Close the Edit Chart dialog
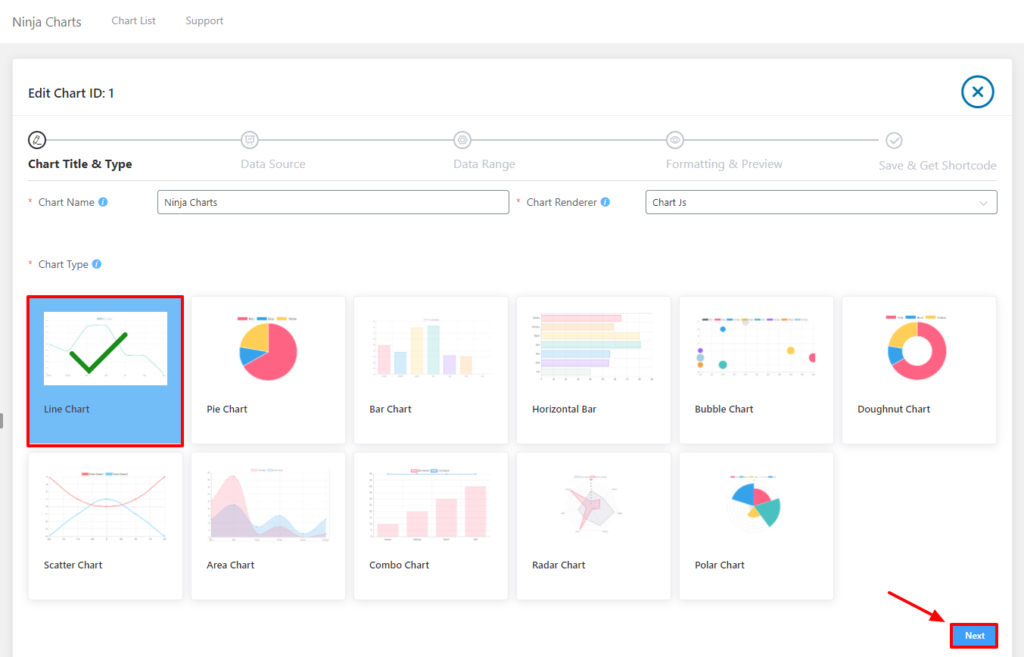The height and width of the screenshot is (657, 1024). point(977,92)
